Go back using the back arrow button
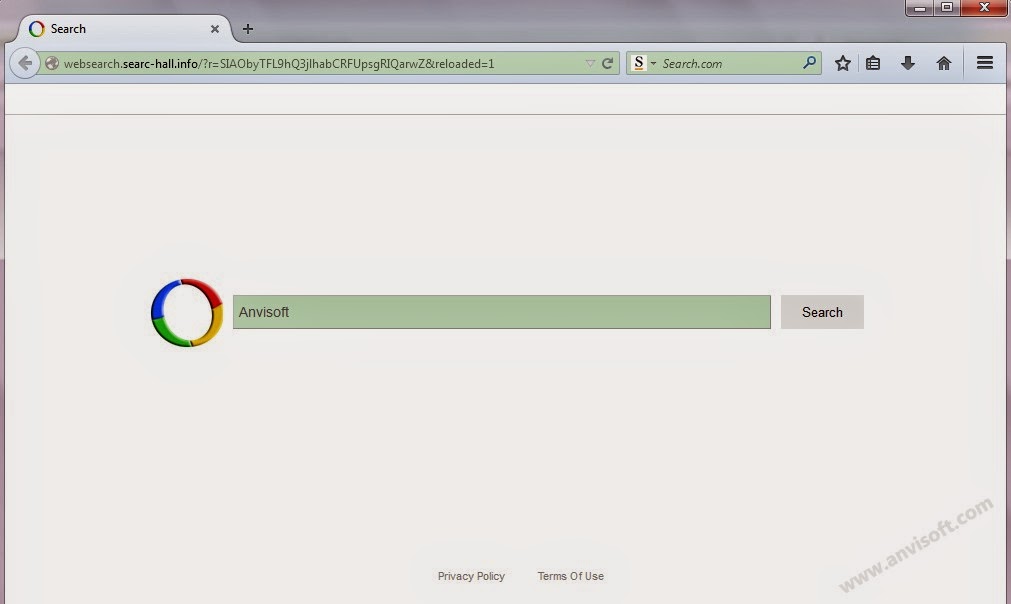 coord(25,63)
